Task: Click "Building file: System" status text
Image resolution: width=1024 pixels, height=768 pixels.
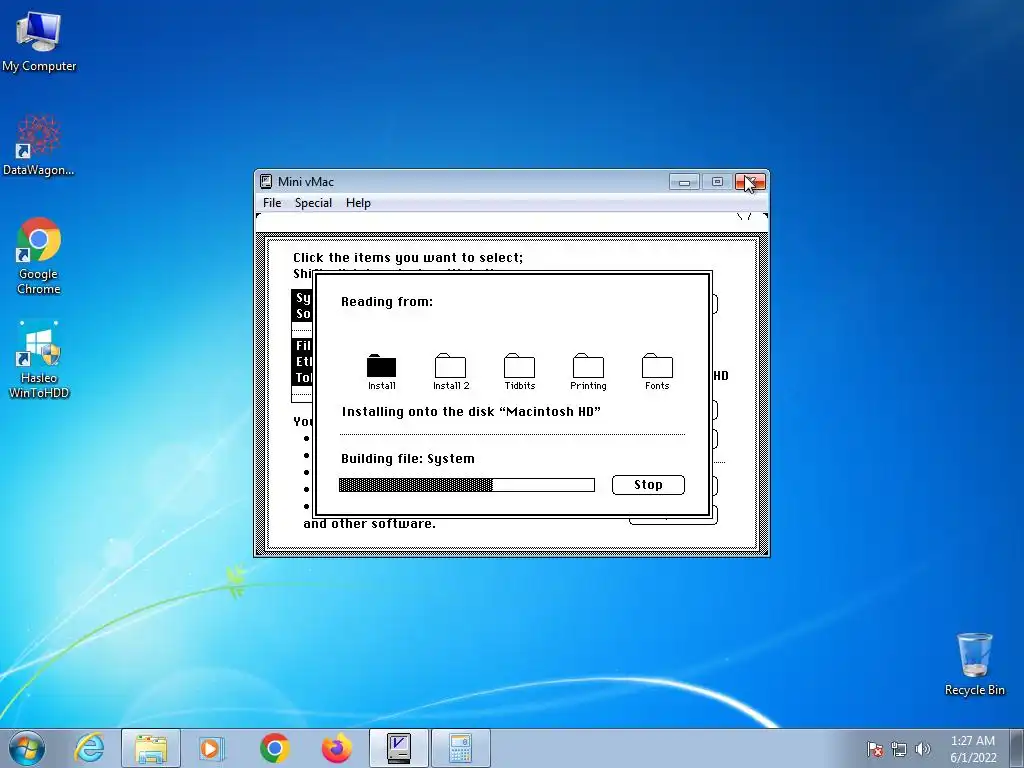Action: (408, 458)
